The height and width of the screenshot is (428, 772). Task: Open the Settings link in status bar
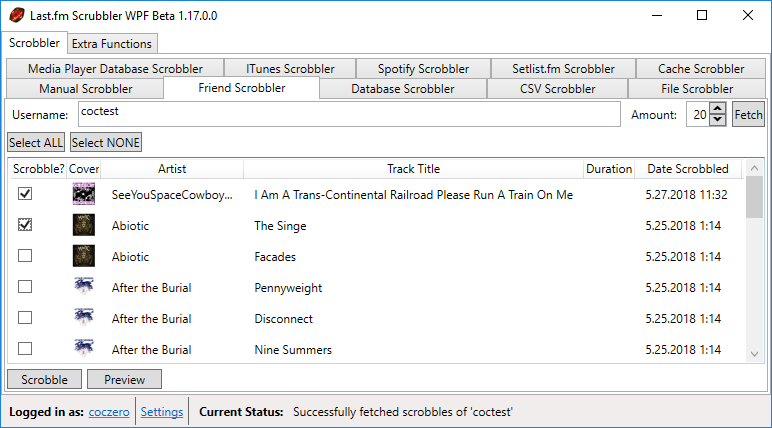(162, 412)
